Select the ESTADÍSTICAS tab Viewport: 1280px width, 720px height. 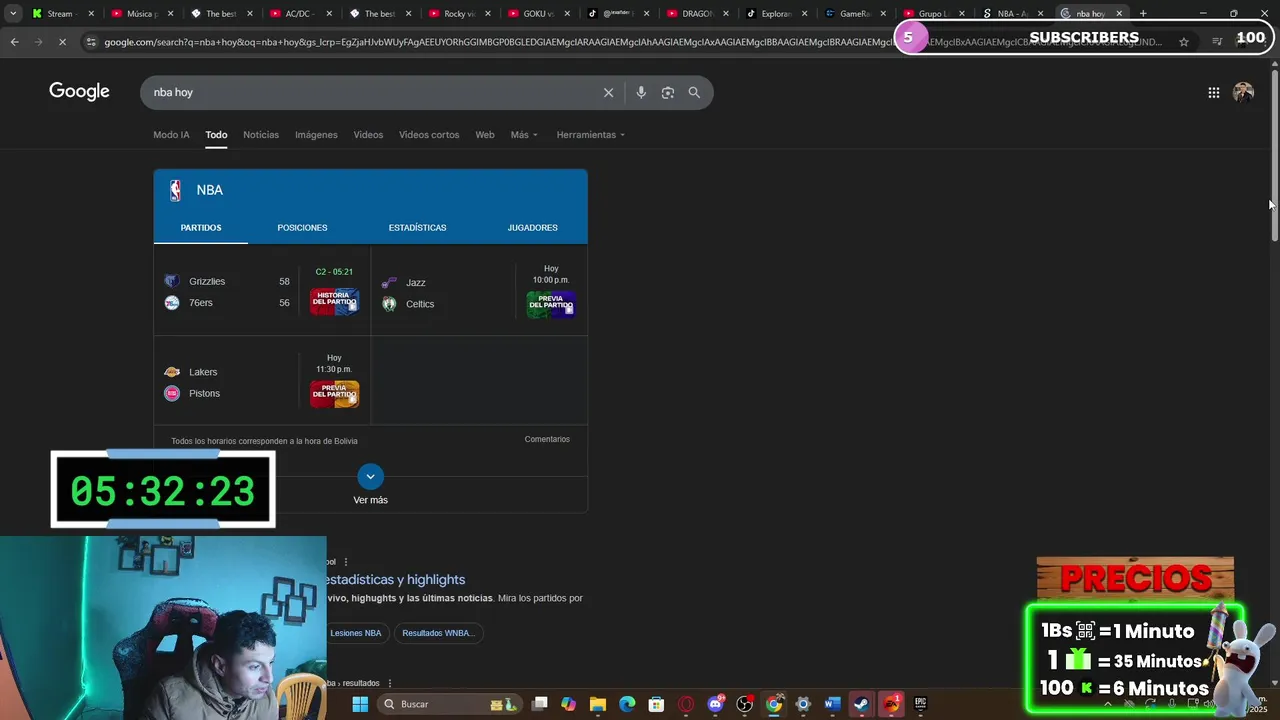417,228
